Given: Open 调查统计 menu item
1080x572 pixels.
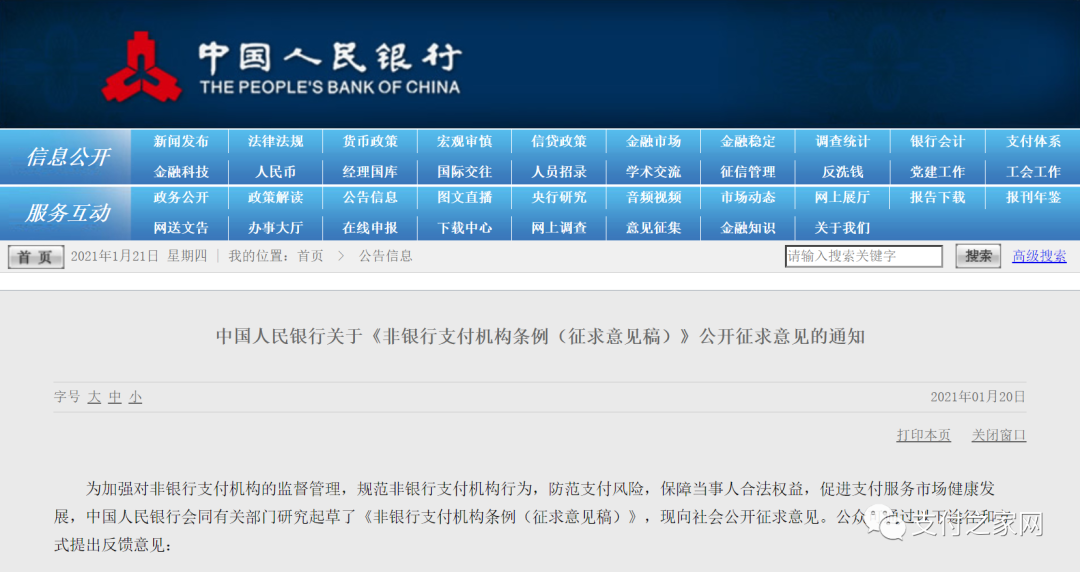Looking at the screenshot, I should pyautogui.click(x=842, y=141).
